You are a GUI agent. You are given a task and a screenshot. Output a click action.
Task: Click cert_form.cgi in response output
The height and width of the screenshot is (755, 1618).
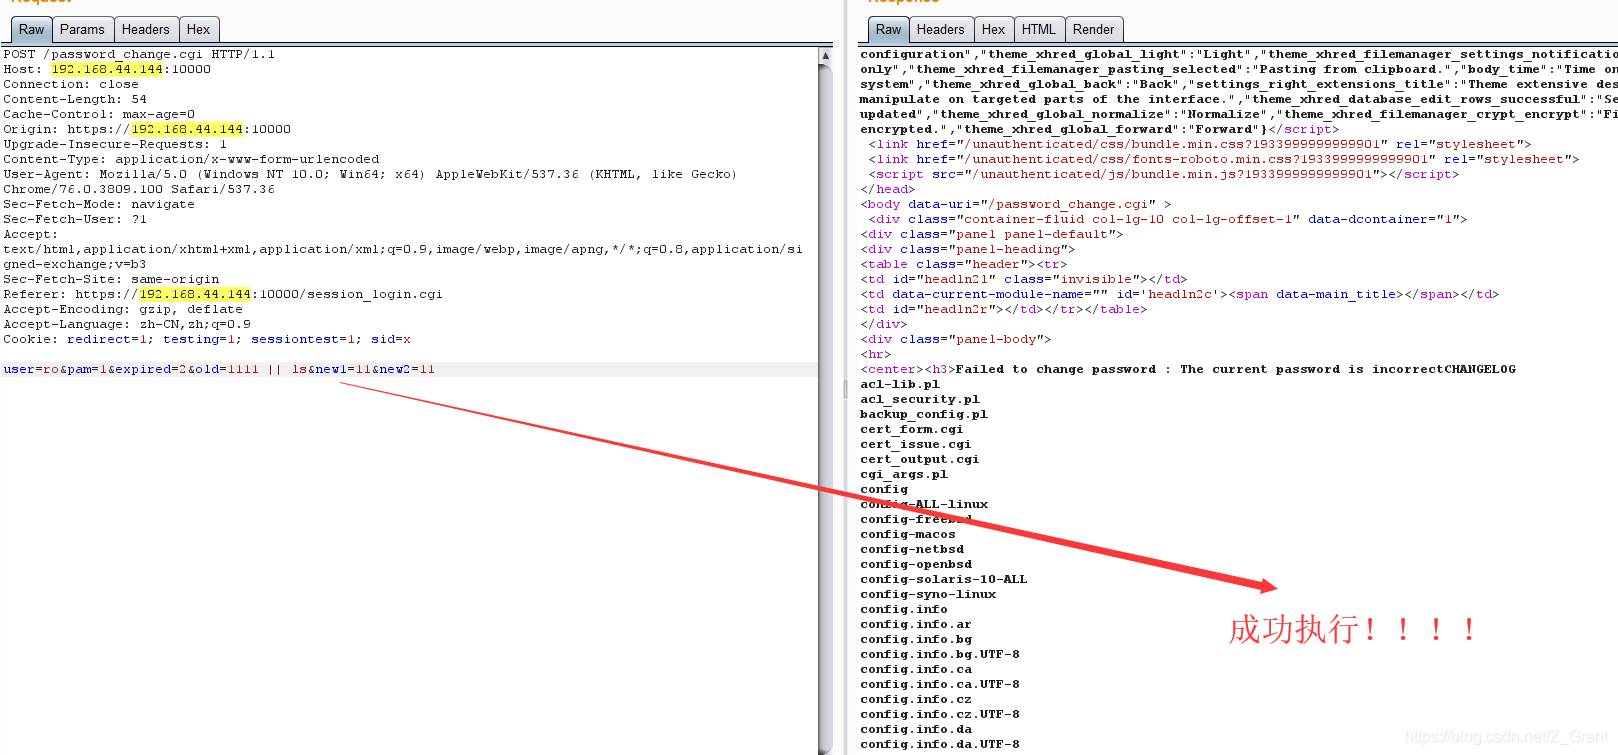click(912, 429)
